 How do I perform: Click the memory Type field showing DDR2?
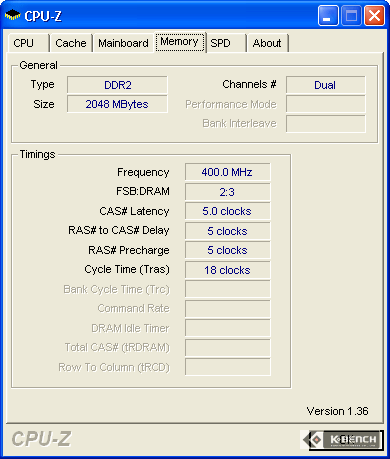click(117, 85)
